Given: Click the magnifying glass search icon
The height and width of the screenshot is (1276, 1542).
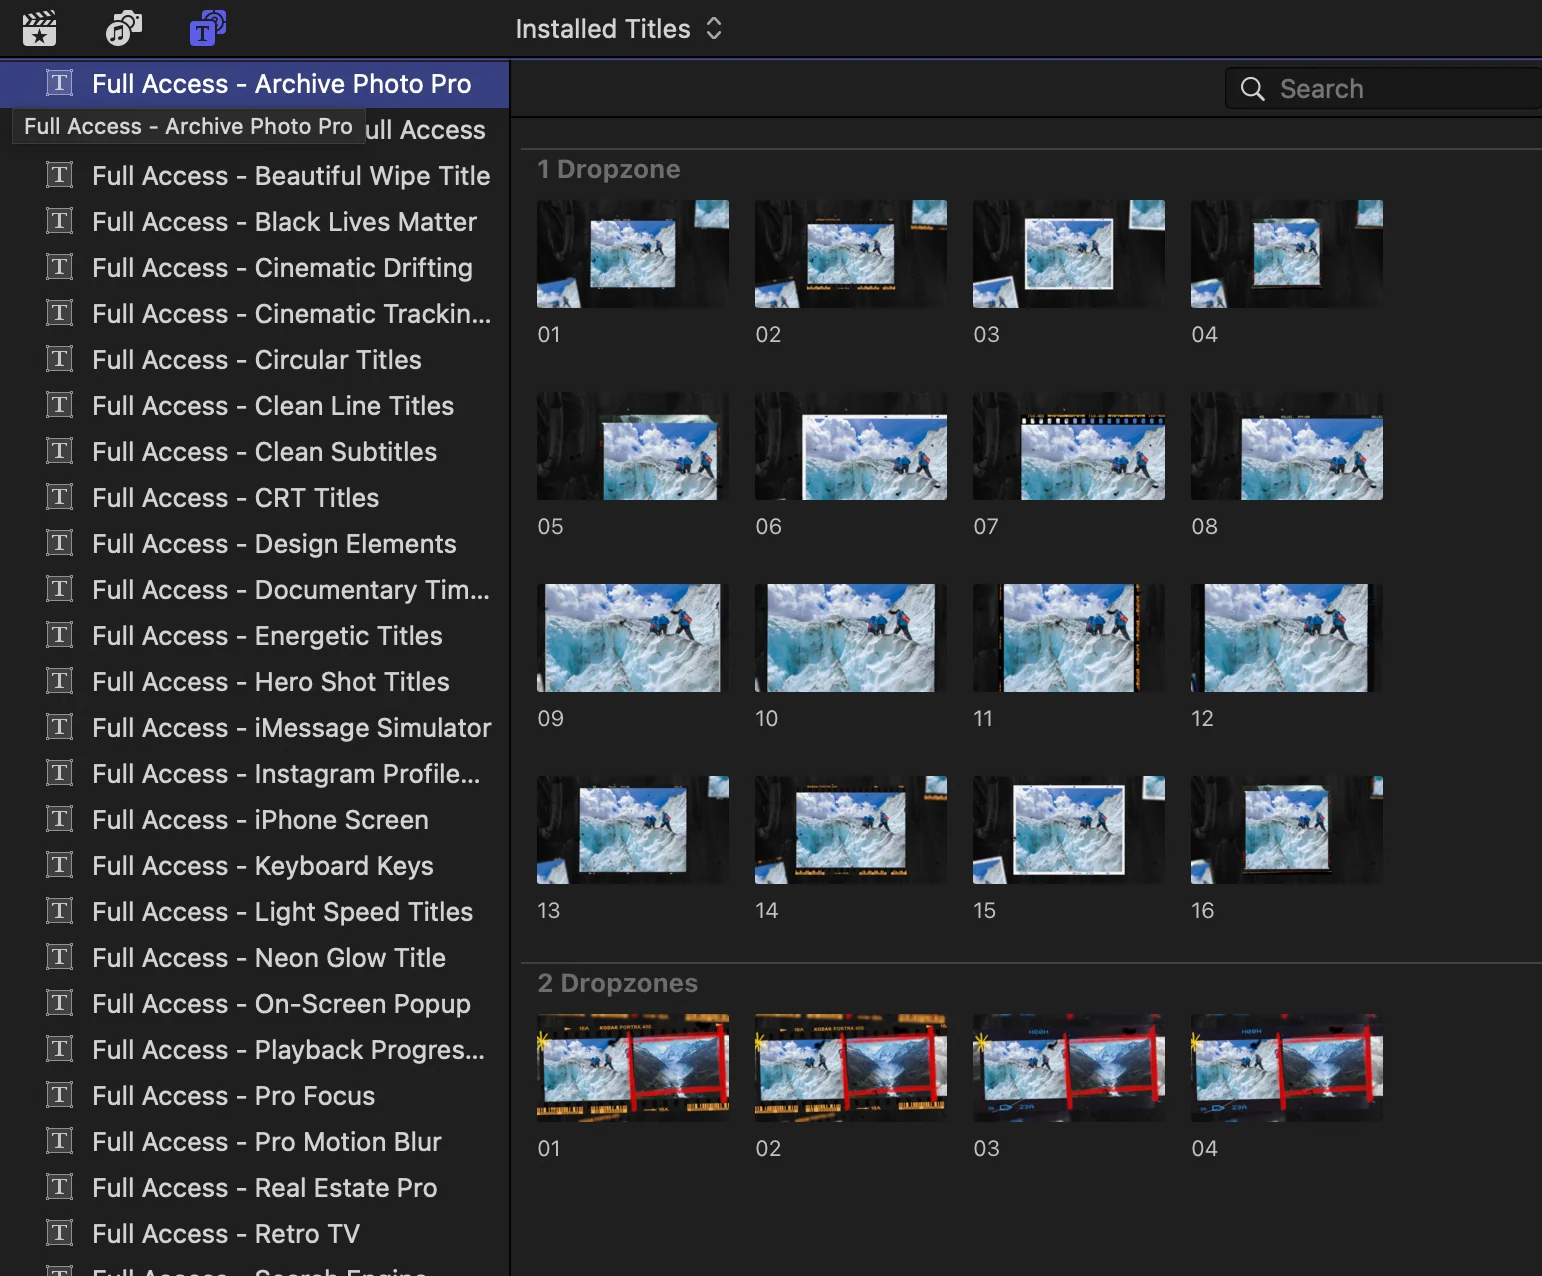Looking at the screenshot, I should [x=1252, y=89].
